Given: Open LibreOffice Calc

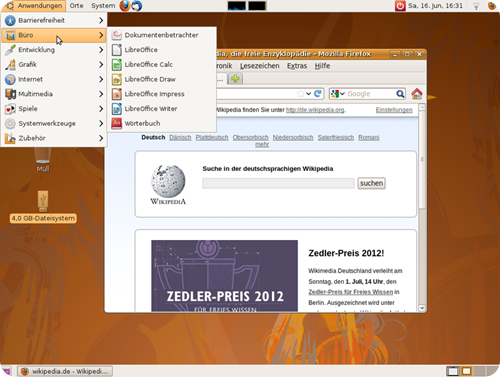Looking at the screenshot, I should point(162,64).
